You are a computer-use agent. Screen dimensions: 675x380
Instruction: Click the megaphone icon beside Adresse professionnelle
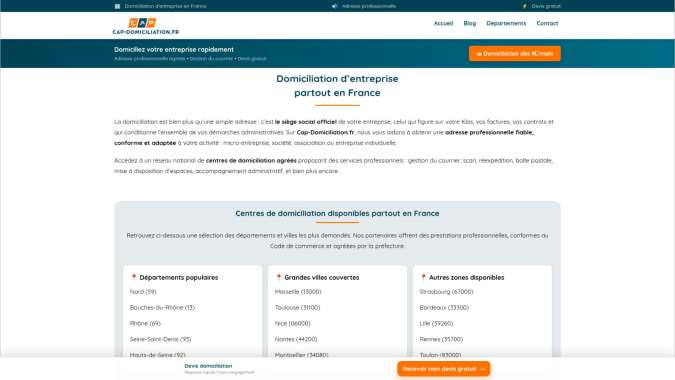click(x=334, y=6)
